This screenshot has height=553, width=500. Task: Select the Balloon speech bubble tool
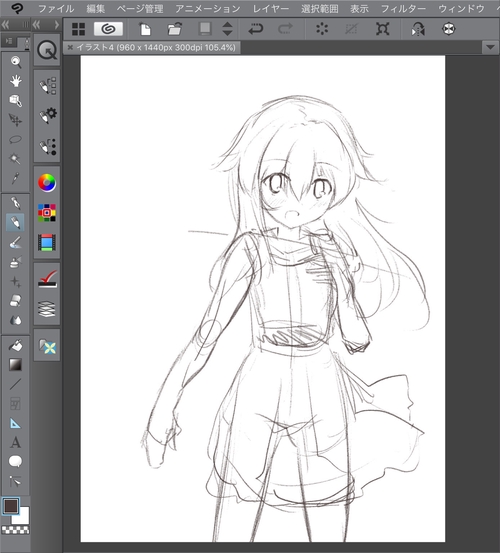tap(15, 461)
